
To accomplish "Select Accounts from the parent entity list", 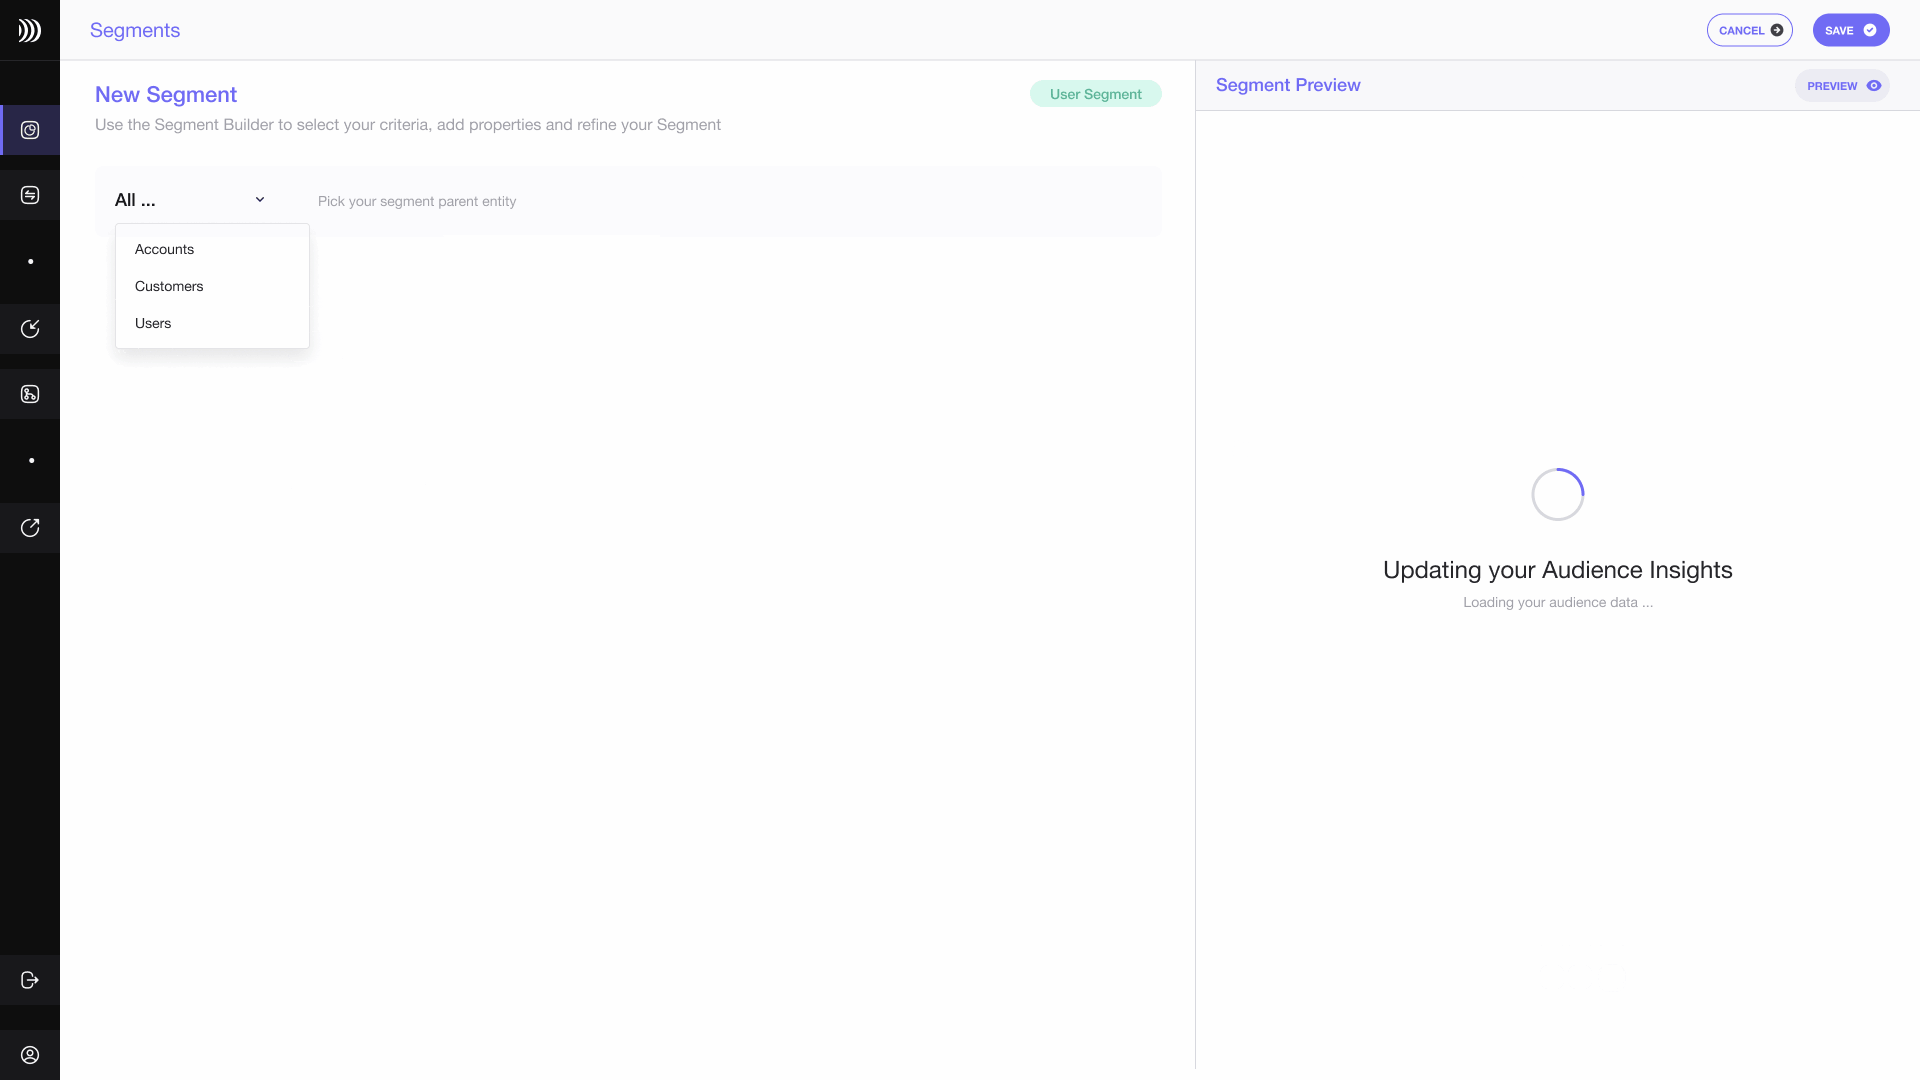I will coord(164,249).
